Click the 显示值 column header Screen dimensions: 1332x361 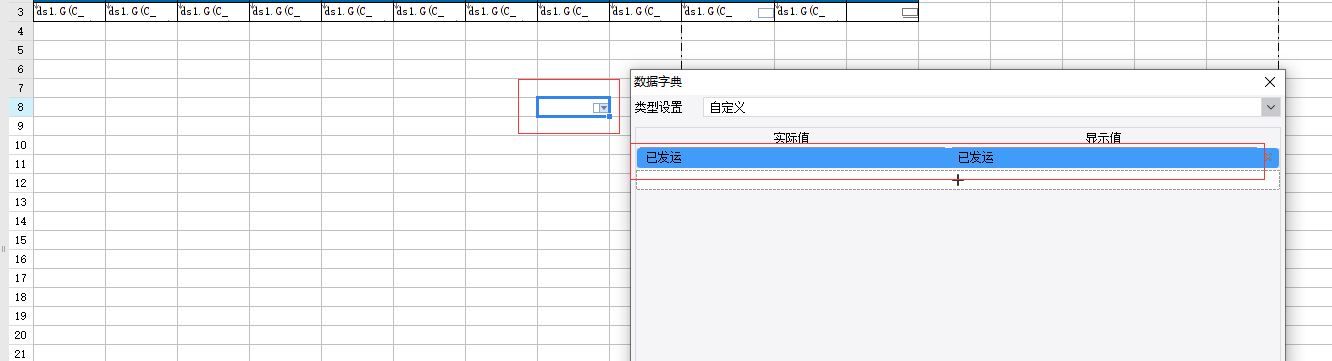(1104, 137)
